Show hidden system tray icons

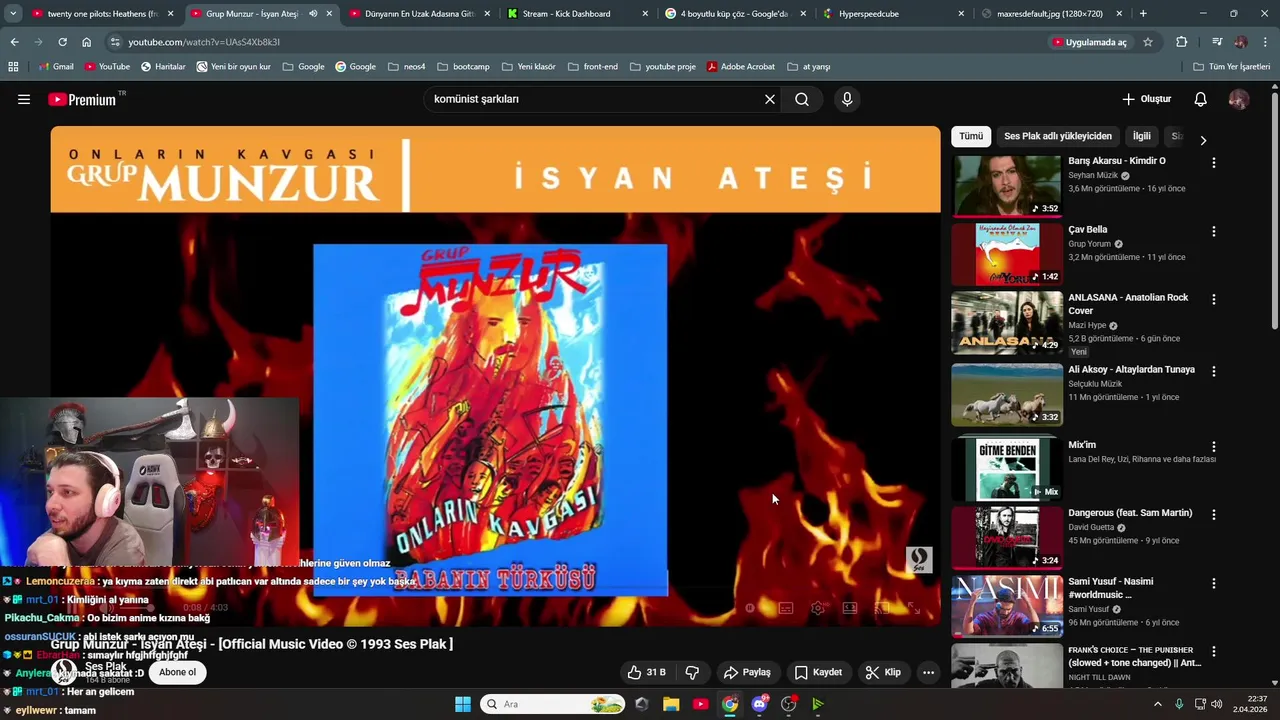coord(1158,704)
